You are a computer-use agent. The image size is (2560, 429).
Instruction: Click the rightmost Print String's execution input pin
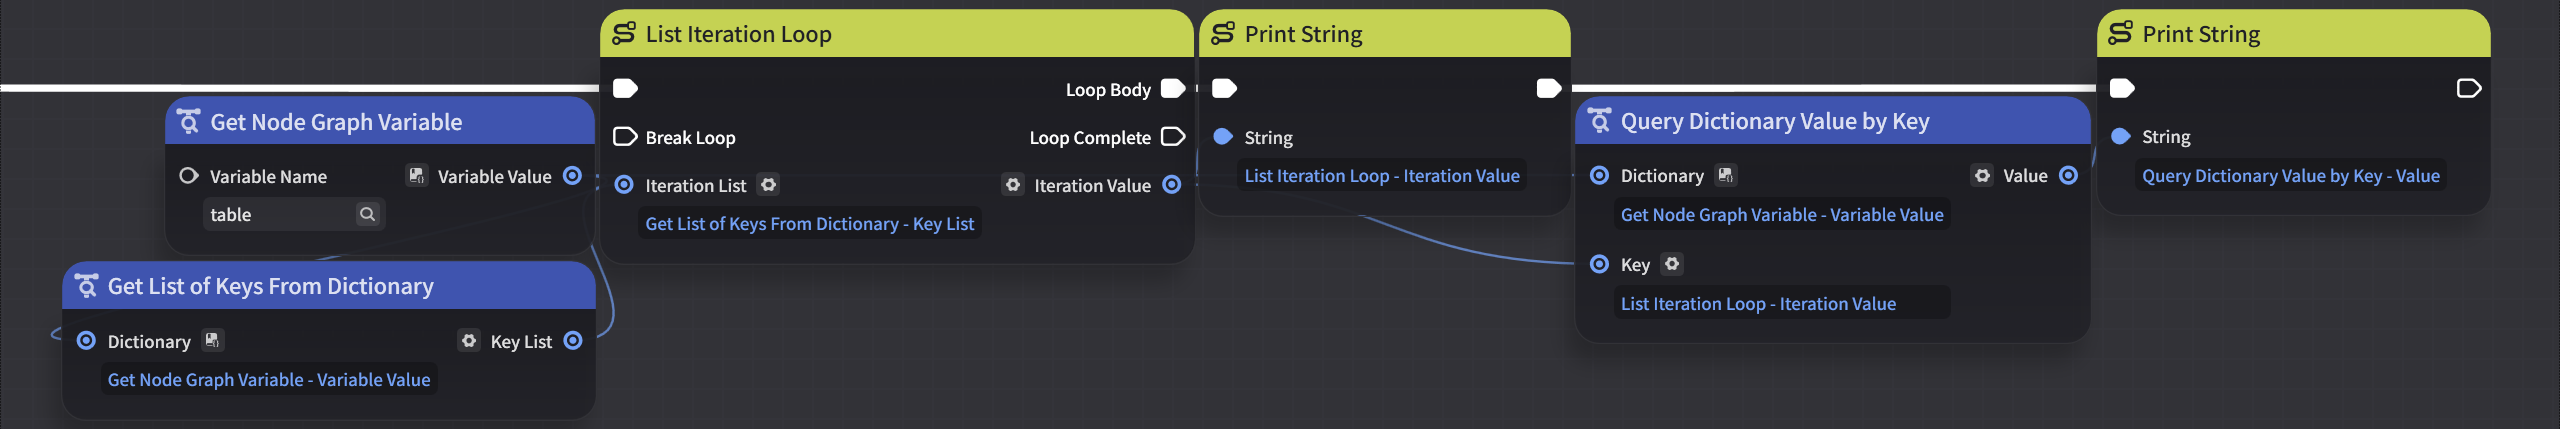click(2122, 89)
